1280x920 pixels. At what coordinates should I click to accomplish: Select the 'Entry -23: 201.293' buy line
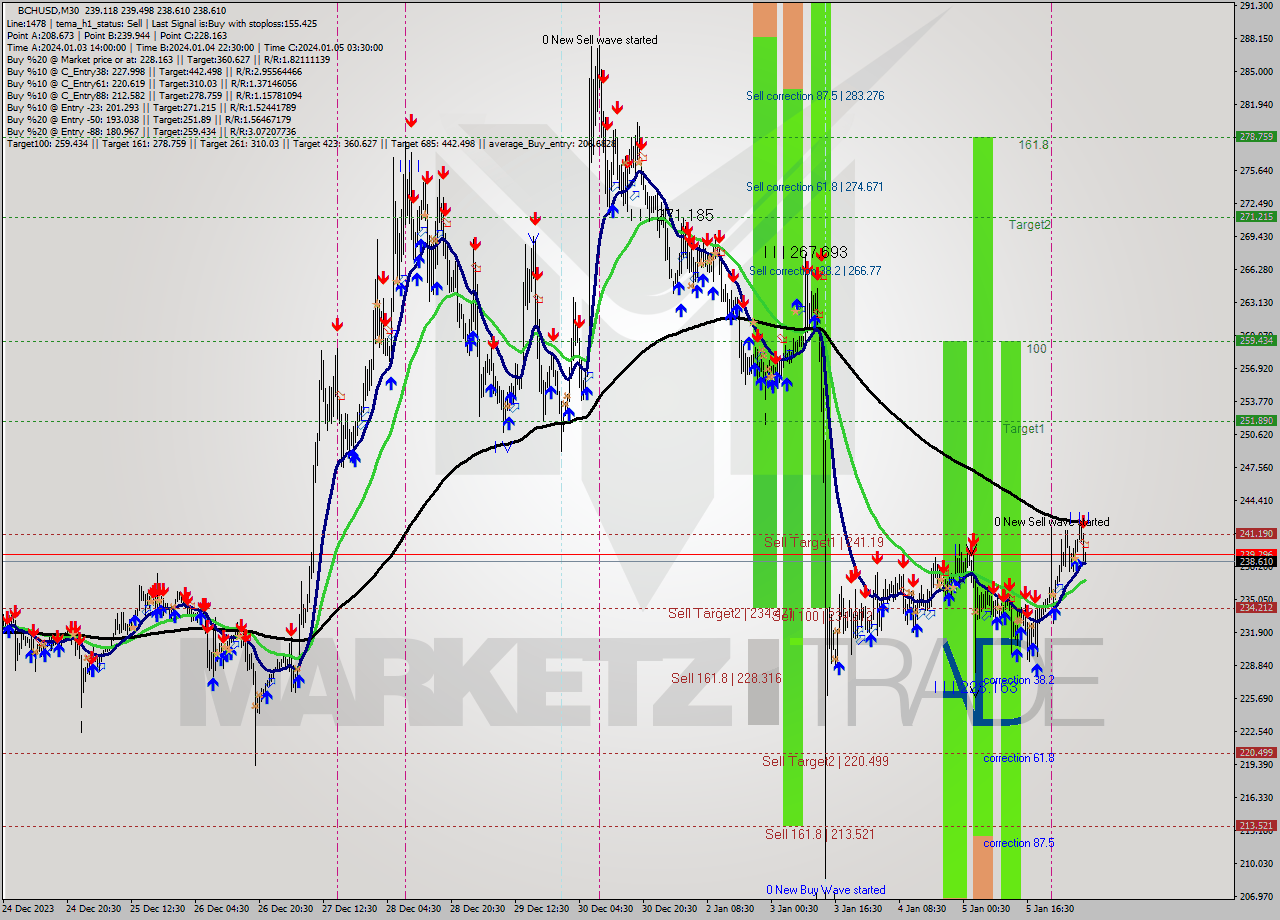click(151, 107)
